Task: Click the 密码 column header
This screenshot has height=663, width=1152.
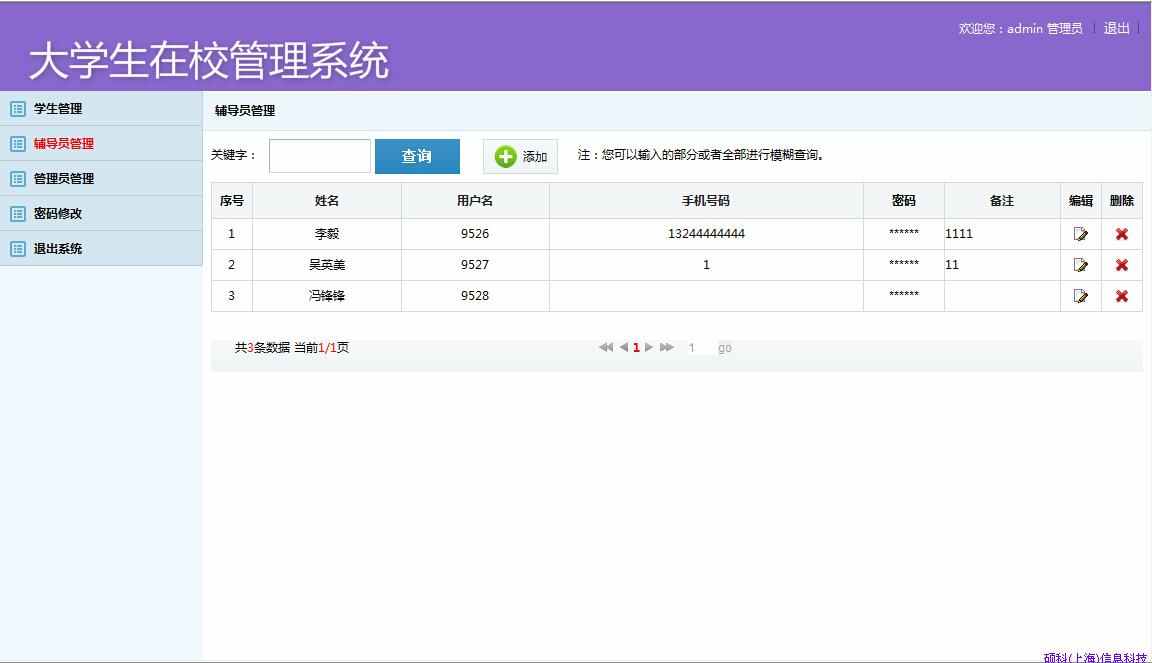Action: 904,201
